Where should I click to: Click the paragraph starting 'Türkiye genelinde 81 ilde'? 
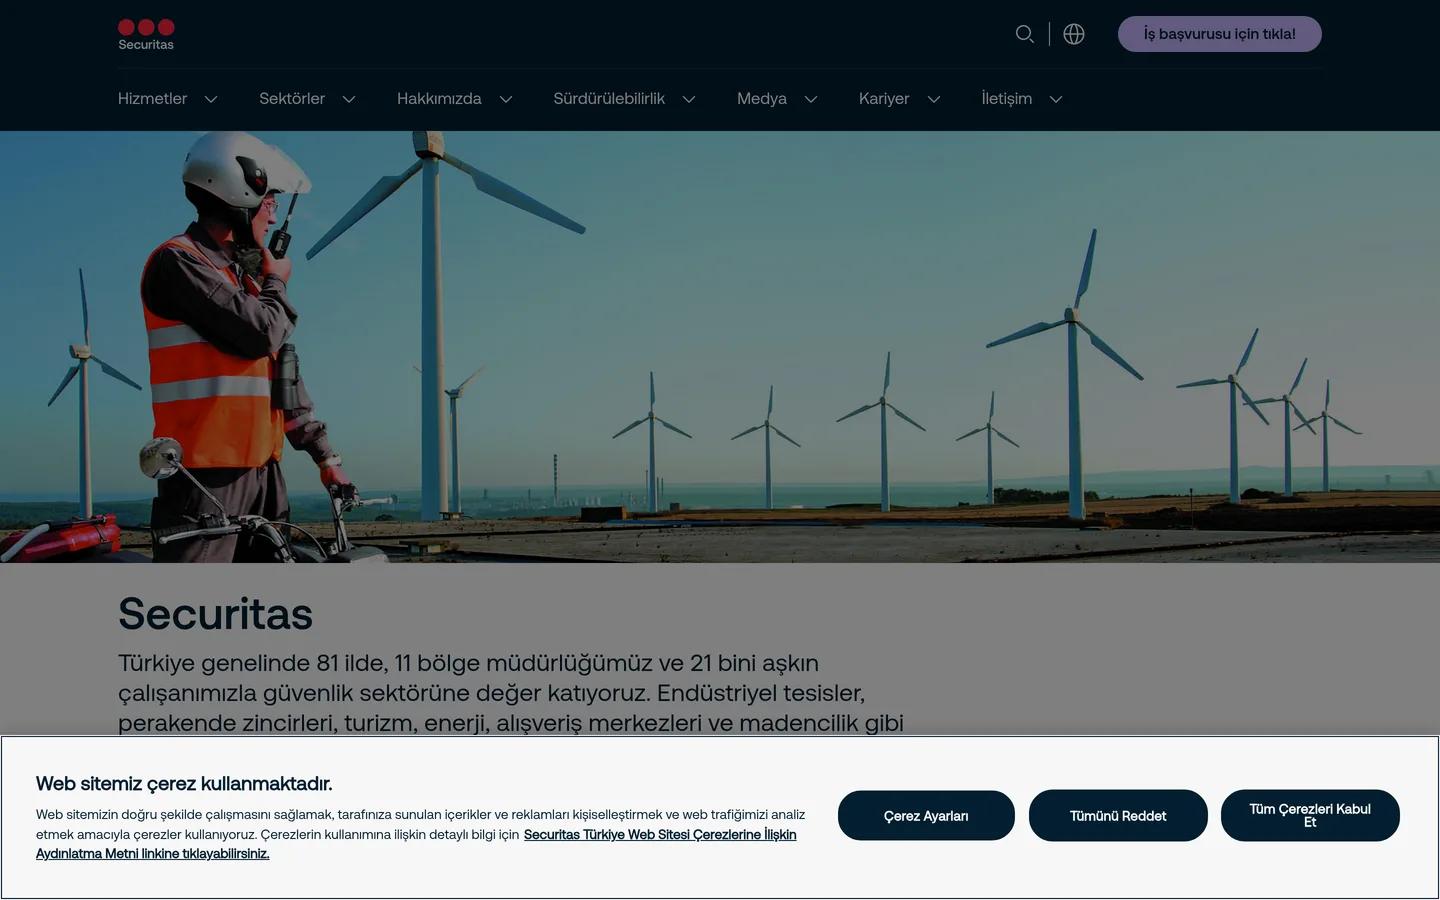click(511, 693)
